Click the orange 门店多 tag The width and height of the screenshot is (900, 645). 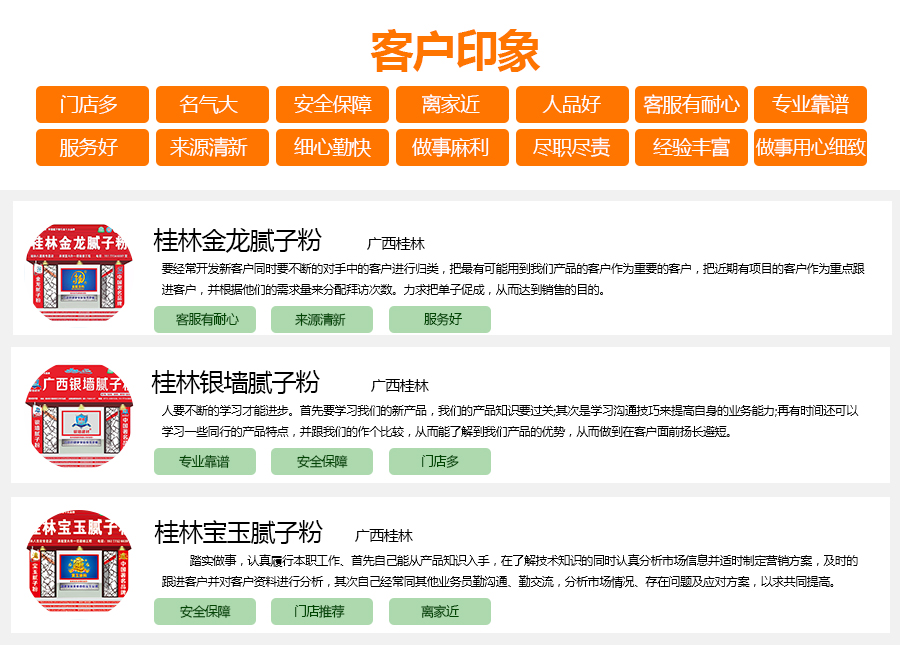pyautogui.click(x=92, y=104)
